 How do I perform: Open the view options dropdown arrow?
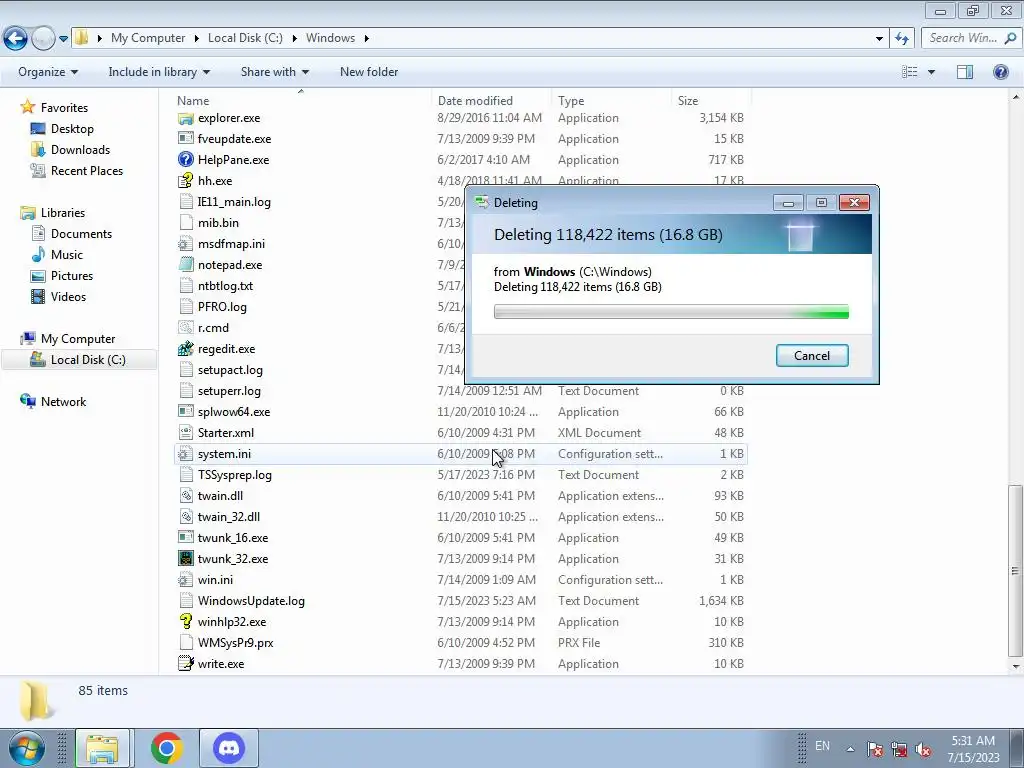tap(931, 72)
